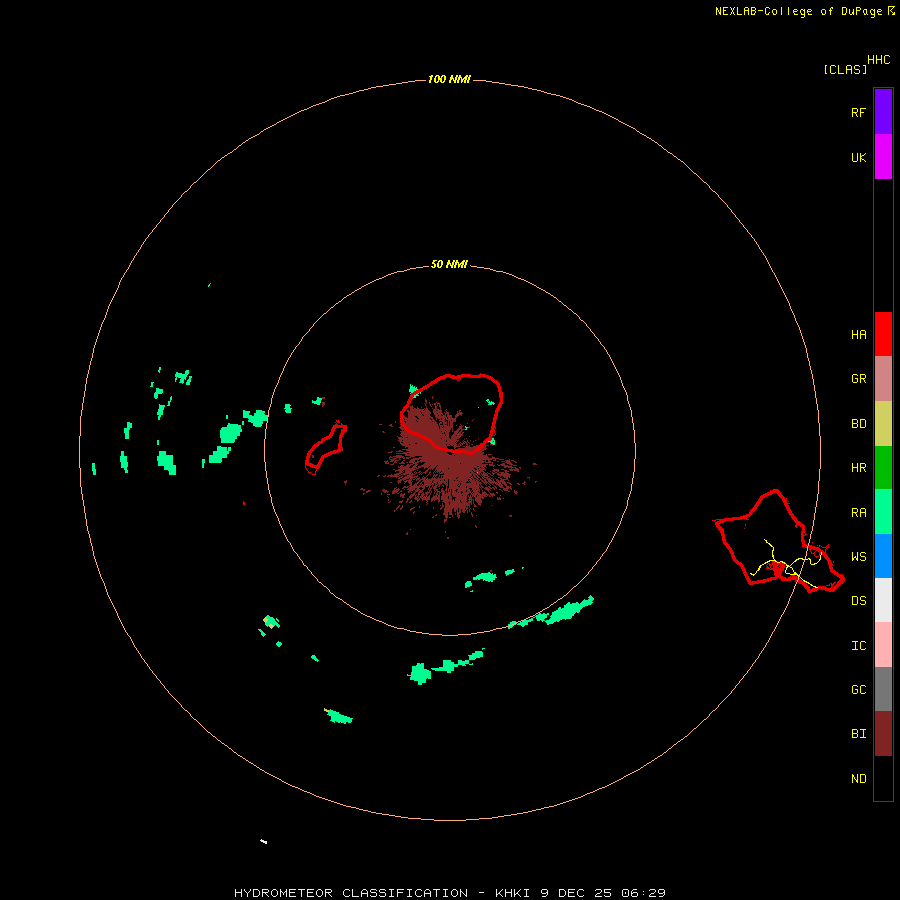Click the WS legend label
The image size is (900, 900).
(x=858, y=557)
